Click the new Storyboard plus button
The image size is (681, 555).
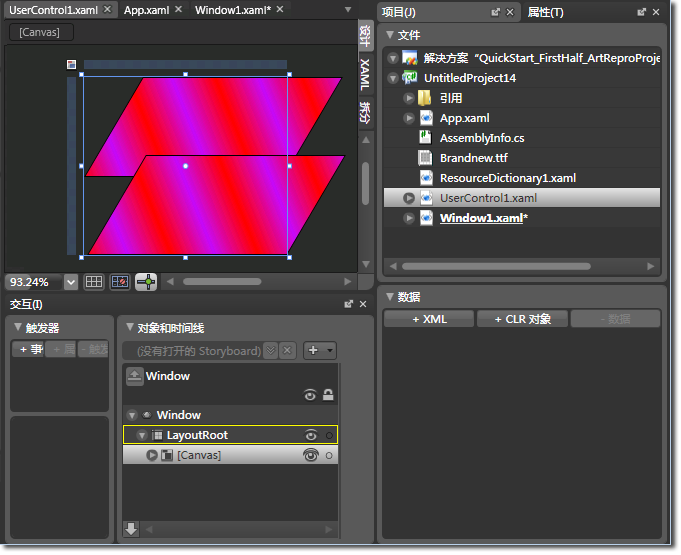click(x=313, y=350)
